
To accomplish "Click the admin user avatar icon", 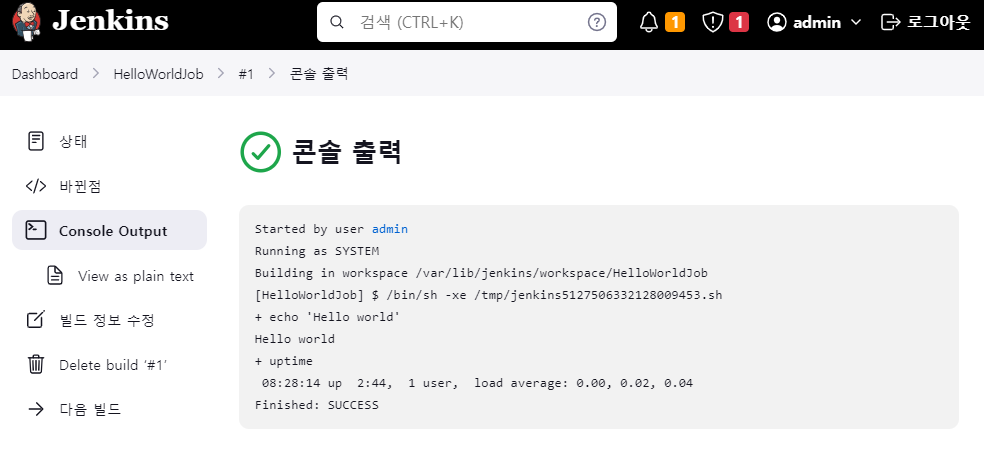I will coord(777,23).
